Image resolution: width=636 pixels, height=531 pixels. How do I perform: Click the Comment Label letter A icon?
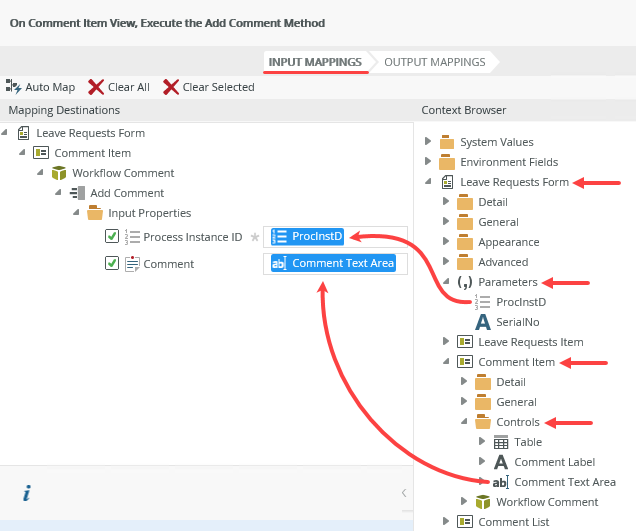(501, 462)
